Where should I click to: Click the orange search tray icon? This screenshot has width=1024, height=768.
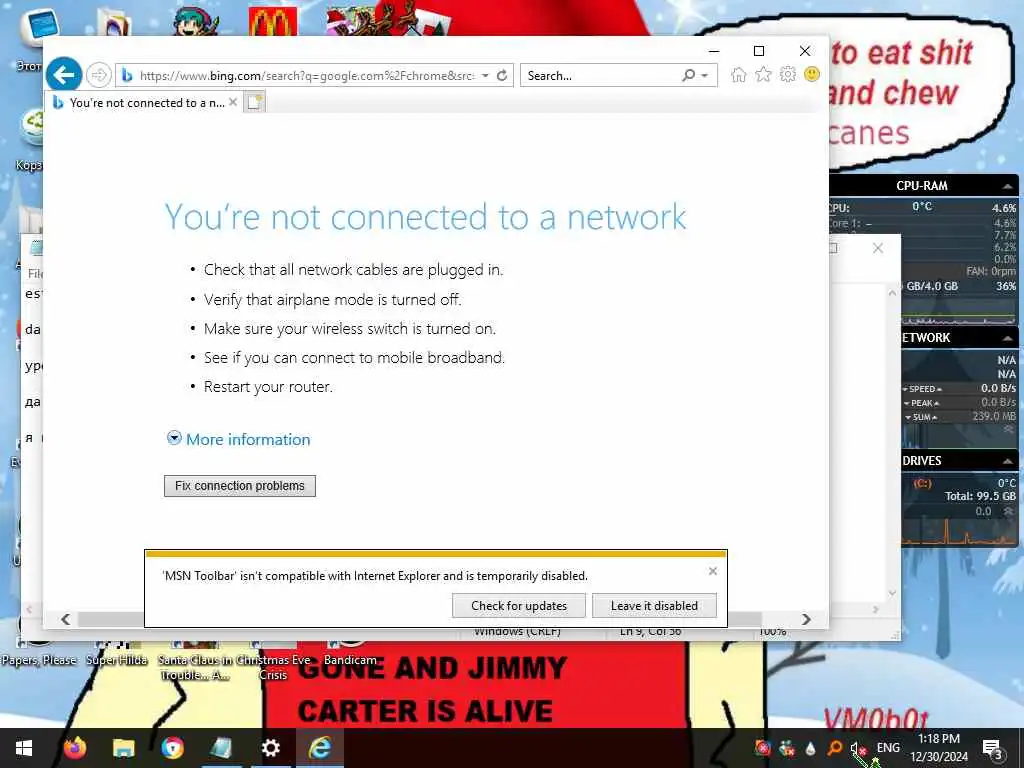pyautogui.click(x=835, y=748)
